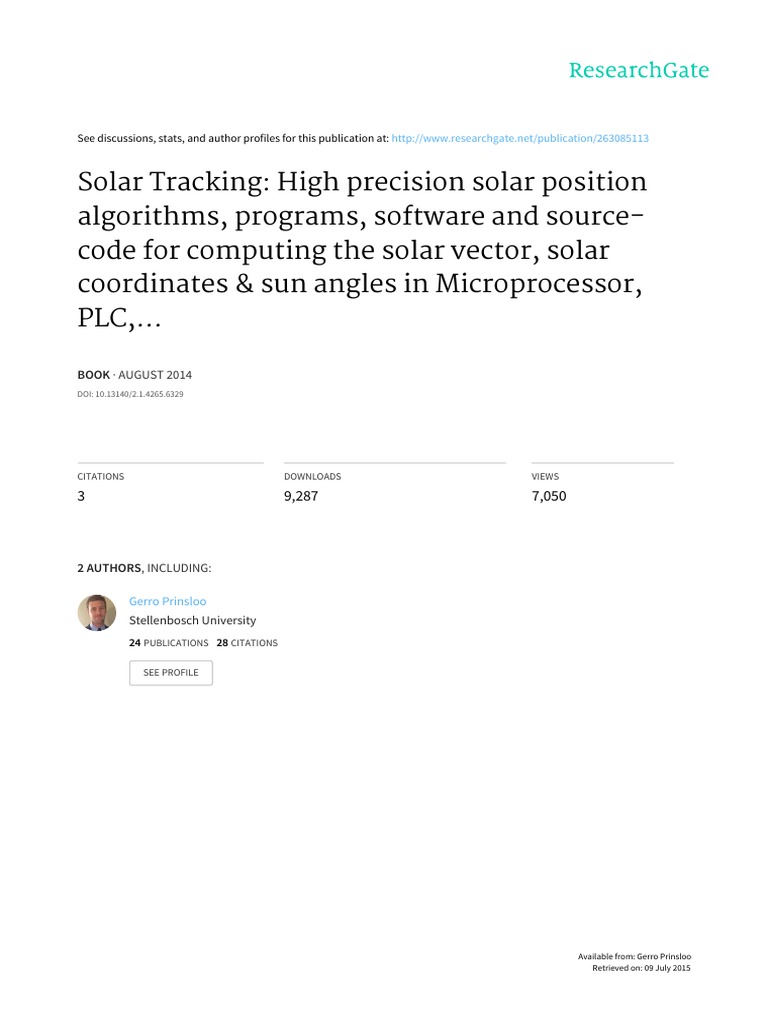This screenshot has width=768, height=1024.
Task: Click the DOWNLOADS heading
Action: pyautogui.click(x=312, y=477)
